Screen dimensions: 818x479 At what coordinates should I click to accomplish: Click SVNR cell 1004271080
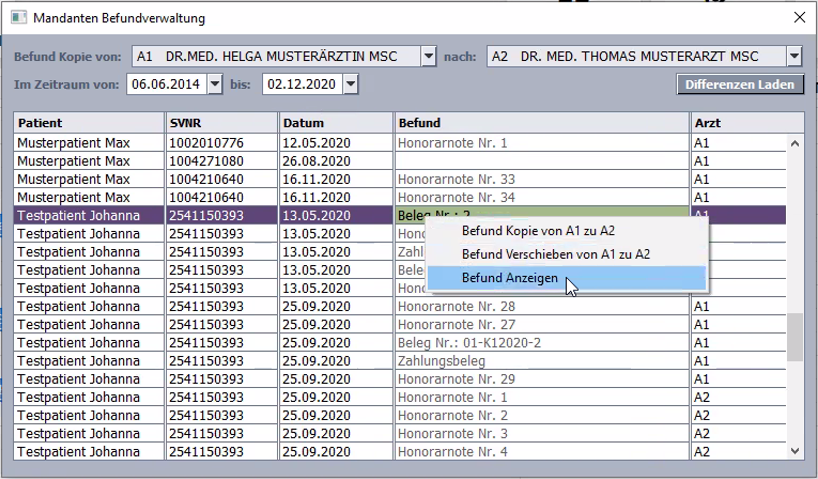222,161
